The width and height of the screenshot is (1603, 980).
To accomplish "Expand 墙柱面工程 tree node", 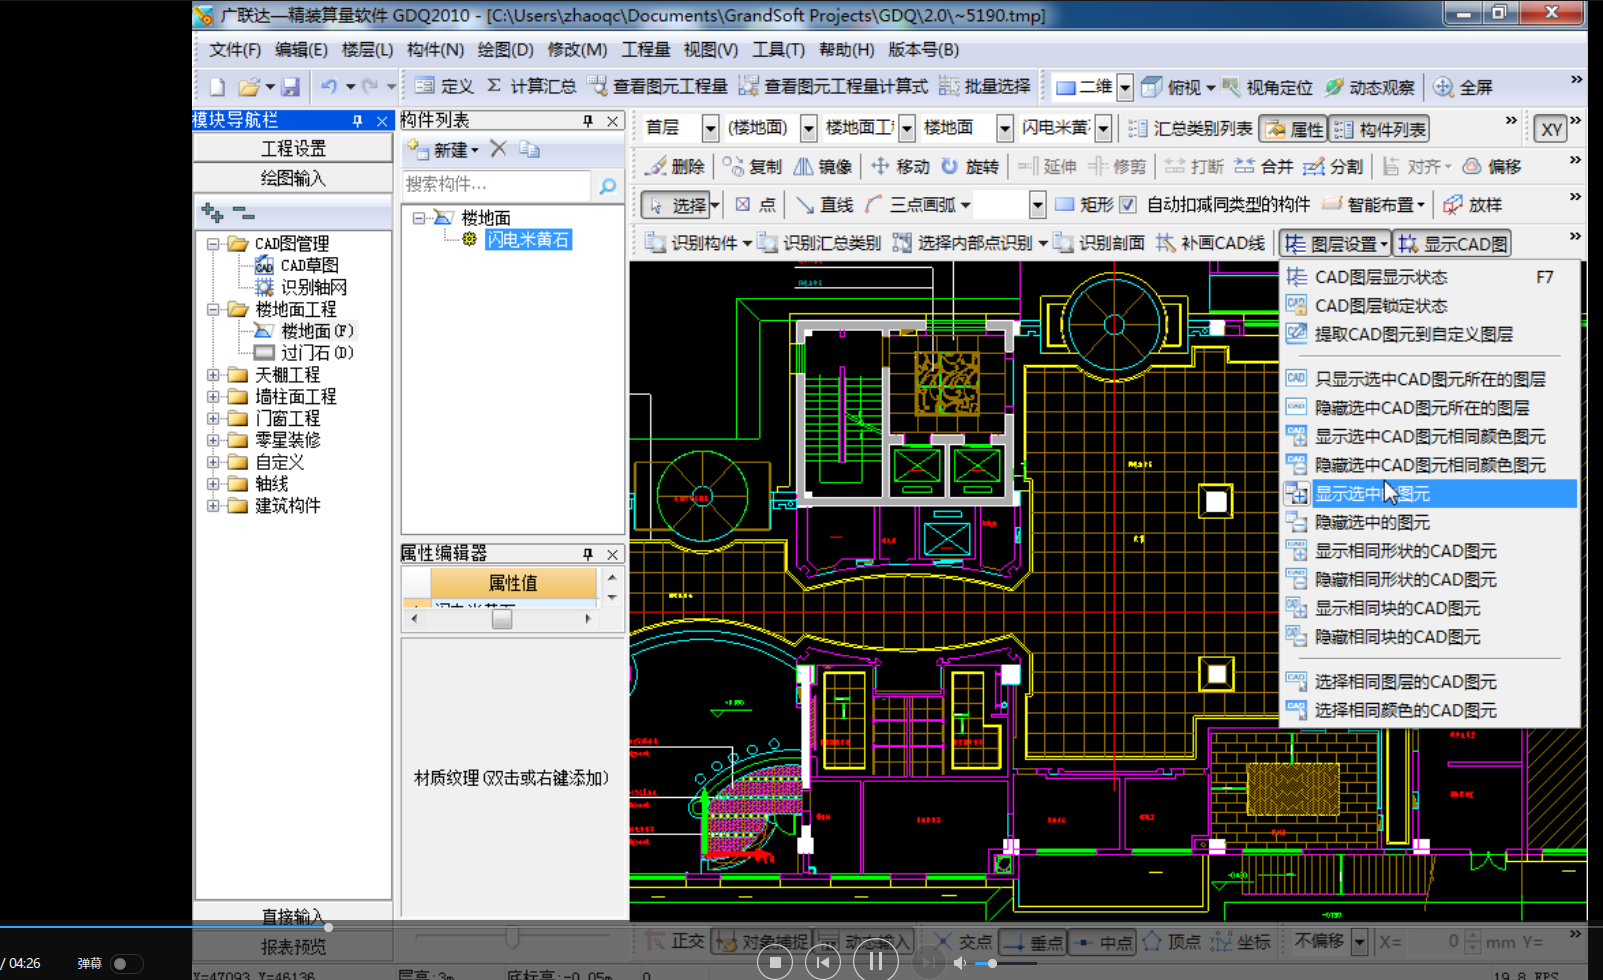I will pos(213,397).
